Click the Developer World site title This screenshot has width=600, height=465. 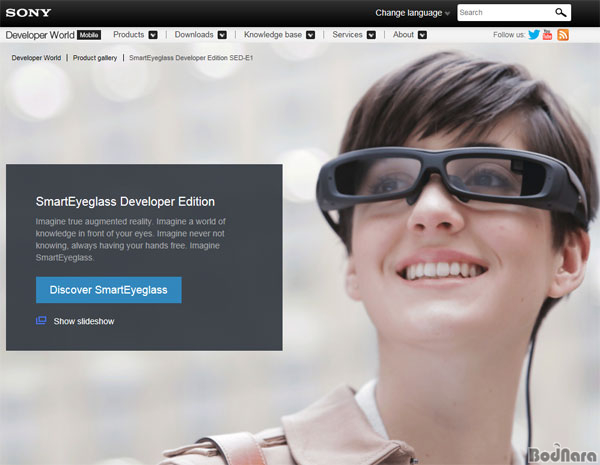click(x=40, y=35)
